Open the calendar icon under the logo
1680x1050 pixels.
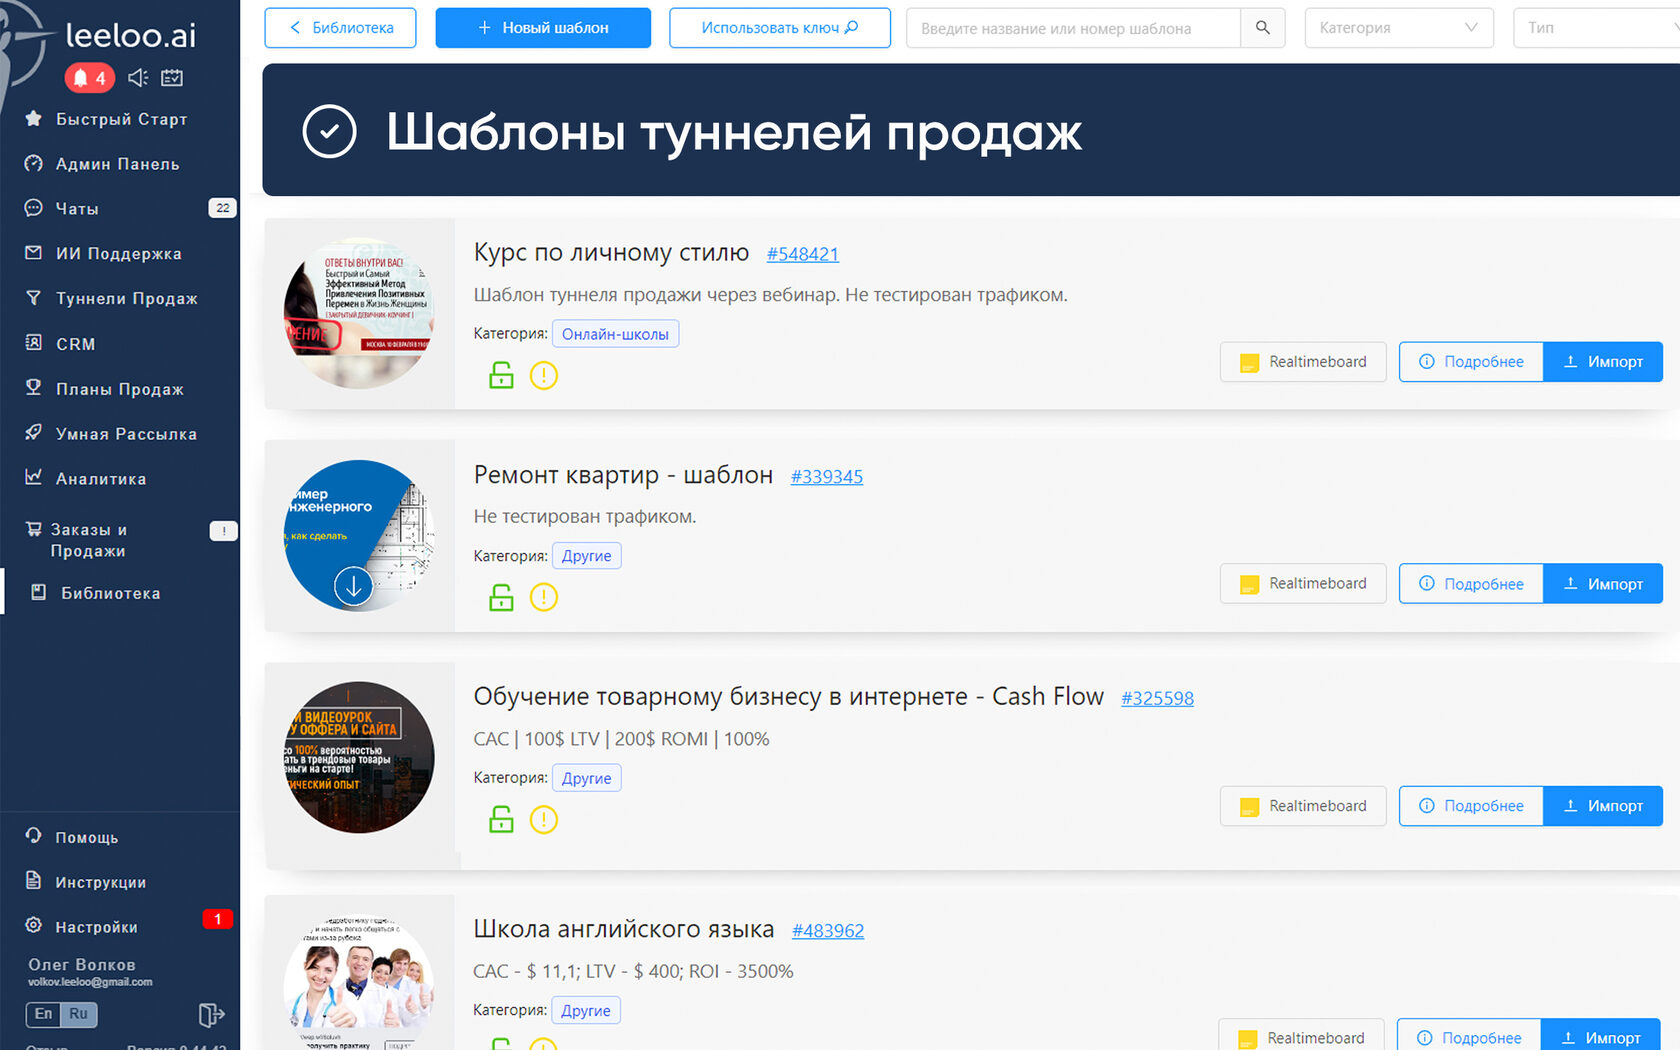pyautogui.click(x=172, y=77)
